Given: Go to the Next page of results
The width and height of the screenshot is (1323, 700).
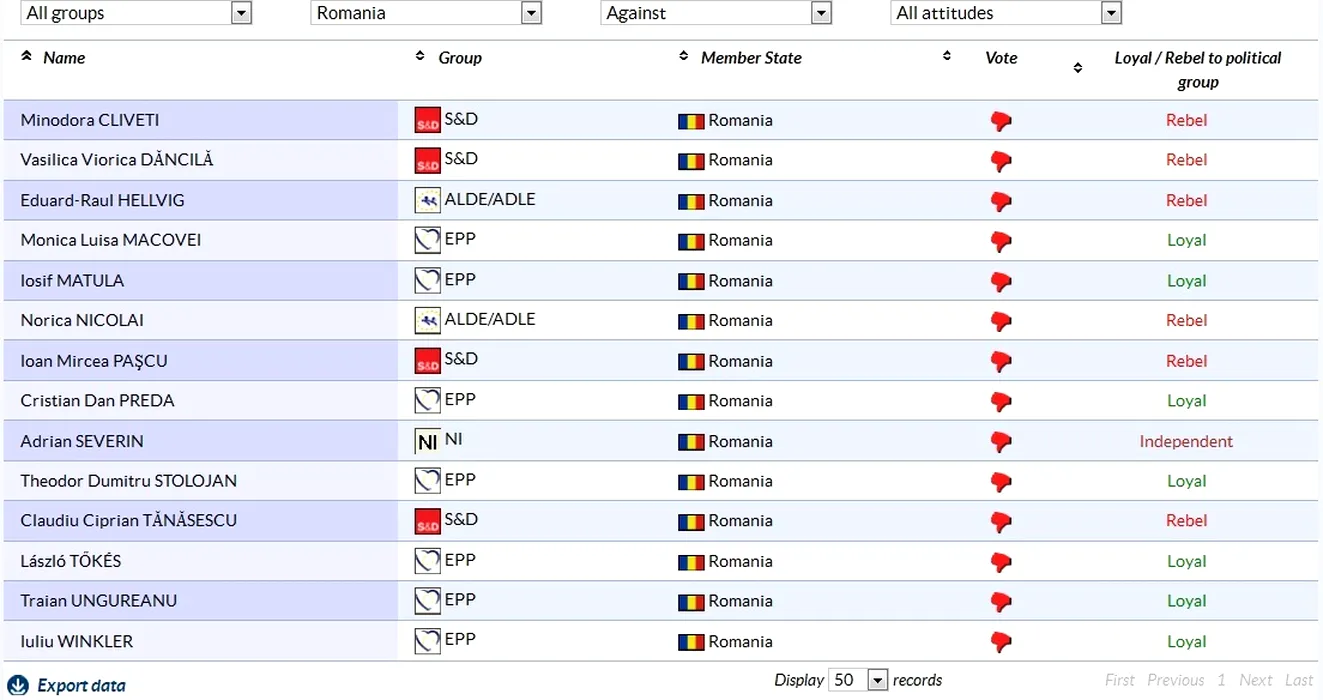Looking at the screenshot, I should pos(1255,680).
